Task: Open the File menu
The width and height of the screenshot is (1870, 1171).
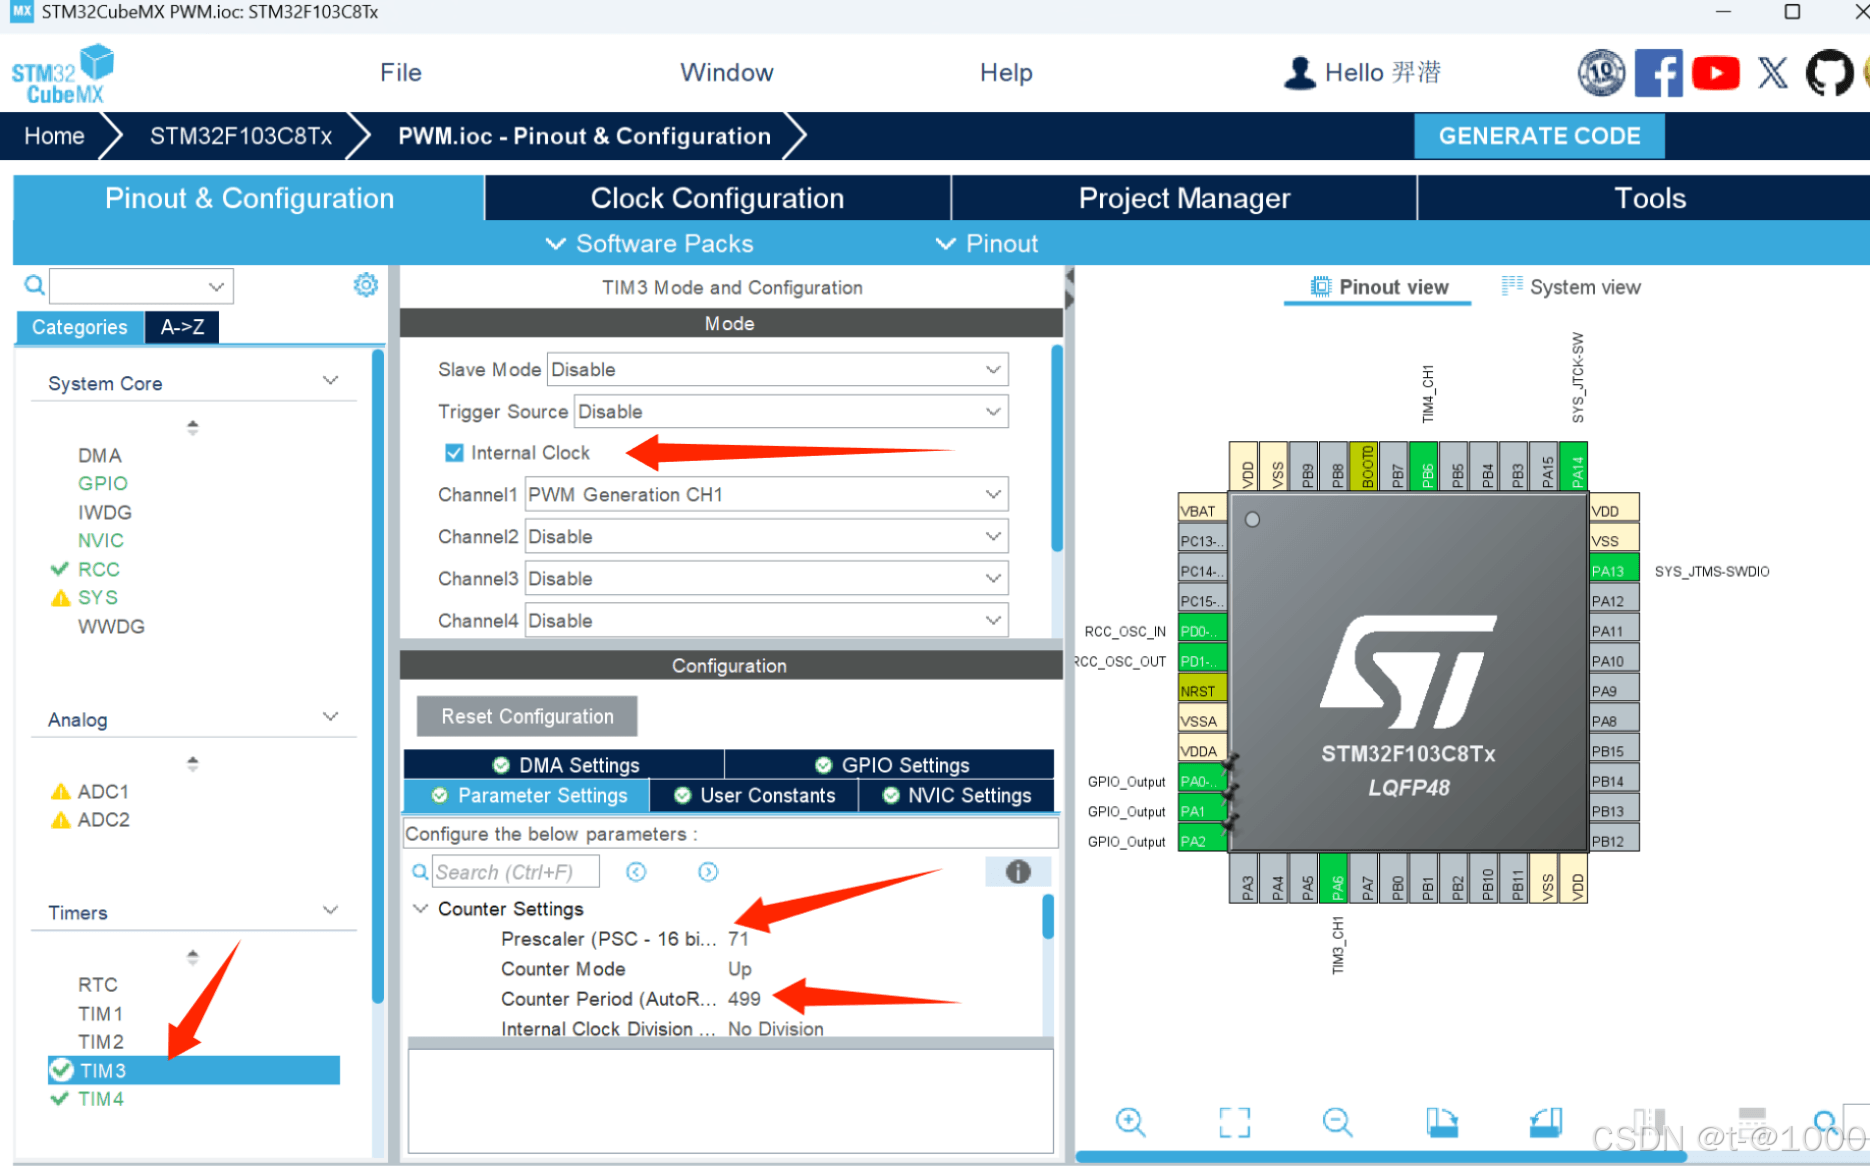Action: tap(400, 73)
